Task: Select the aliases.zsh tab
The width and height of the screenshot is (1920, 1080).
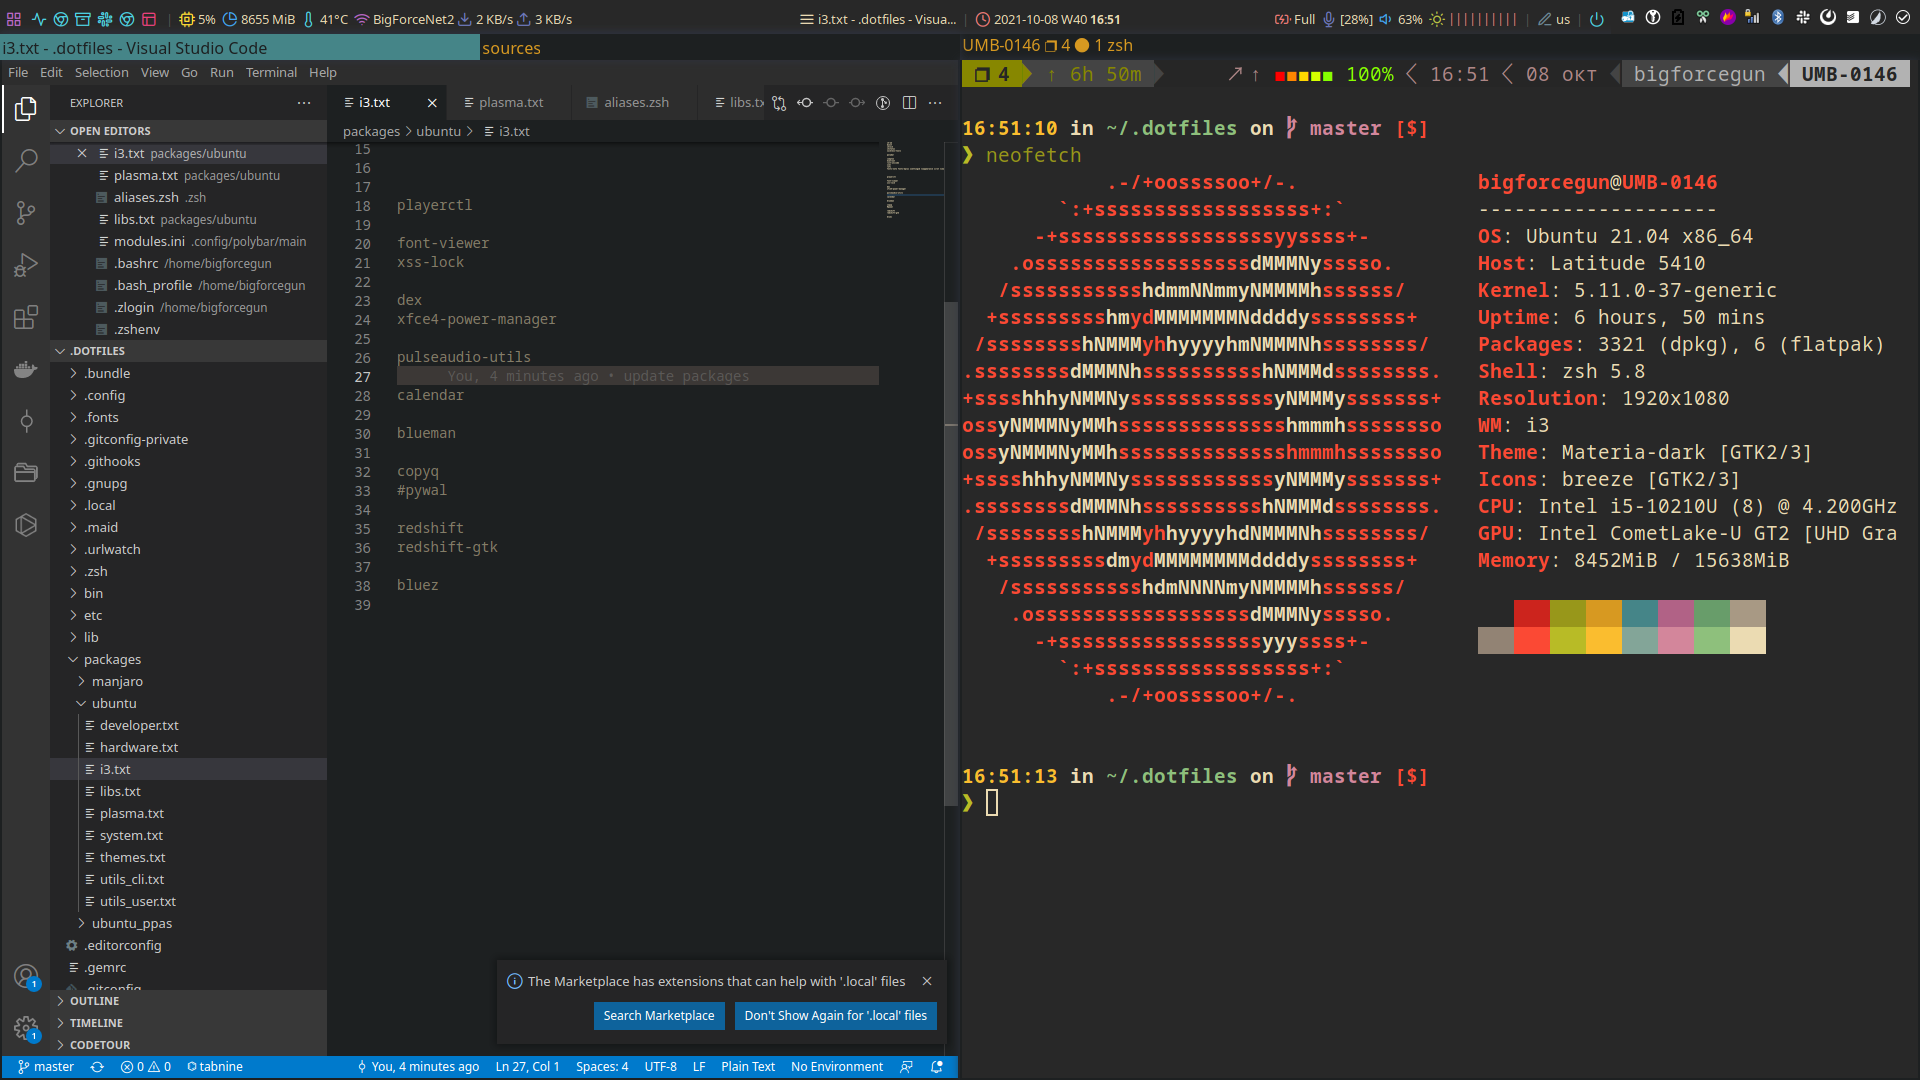Action: 634,103
